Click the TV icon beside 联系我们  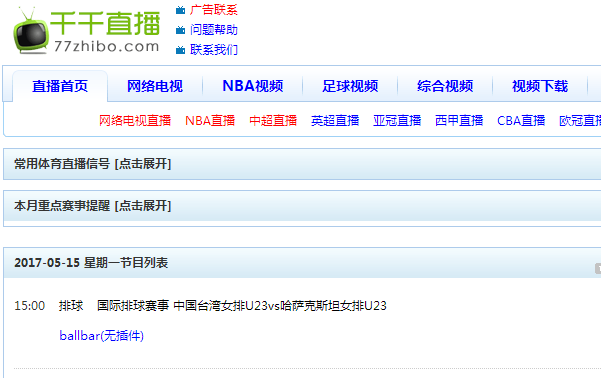point(180,50)
